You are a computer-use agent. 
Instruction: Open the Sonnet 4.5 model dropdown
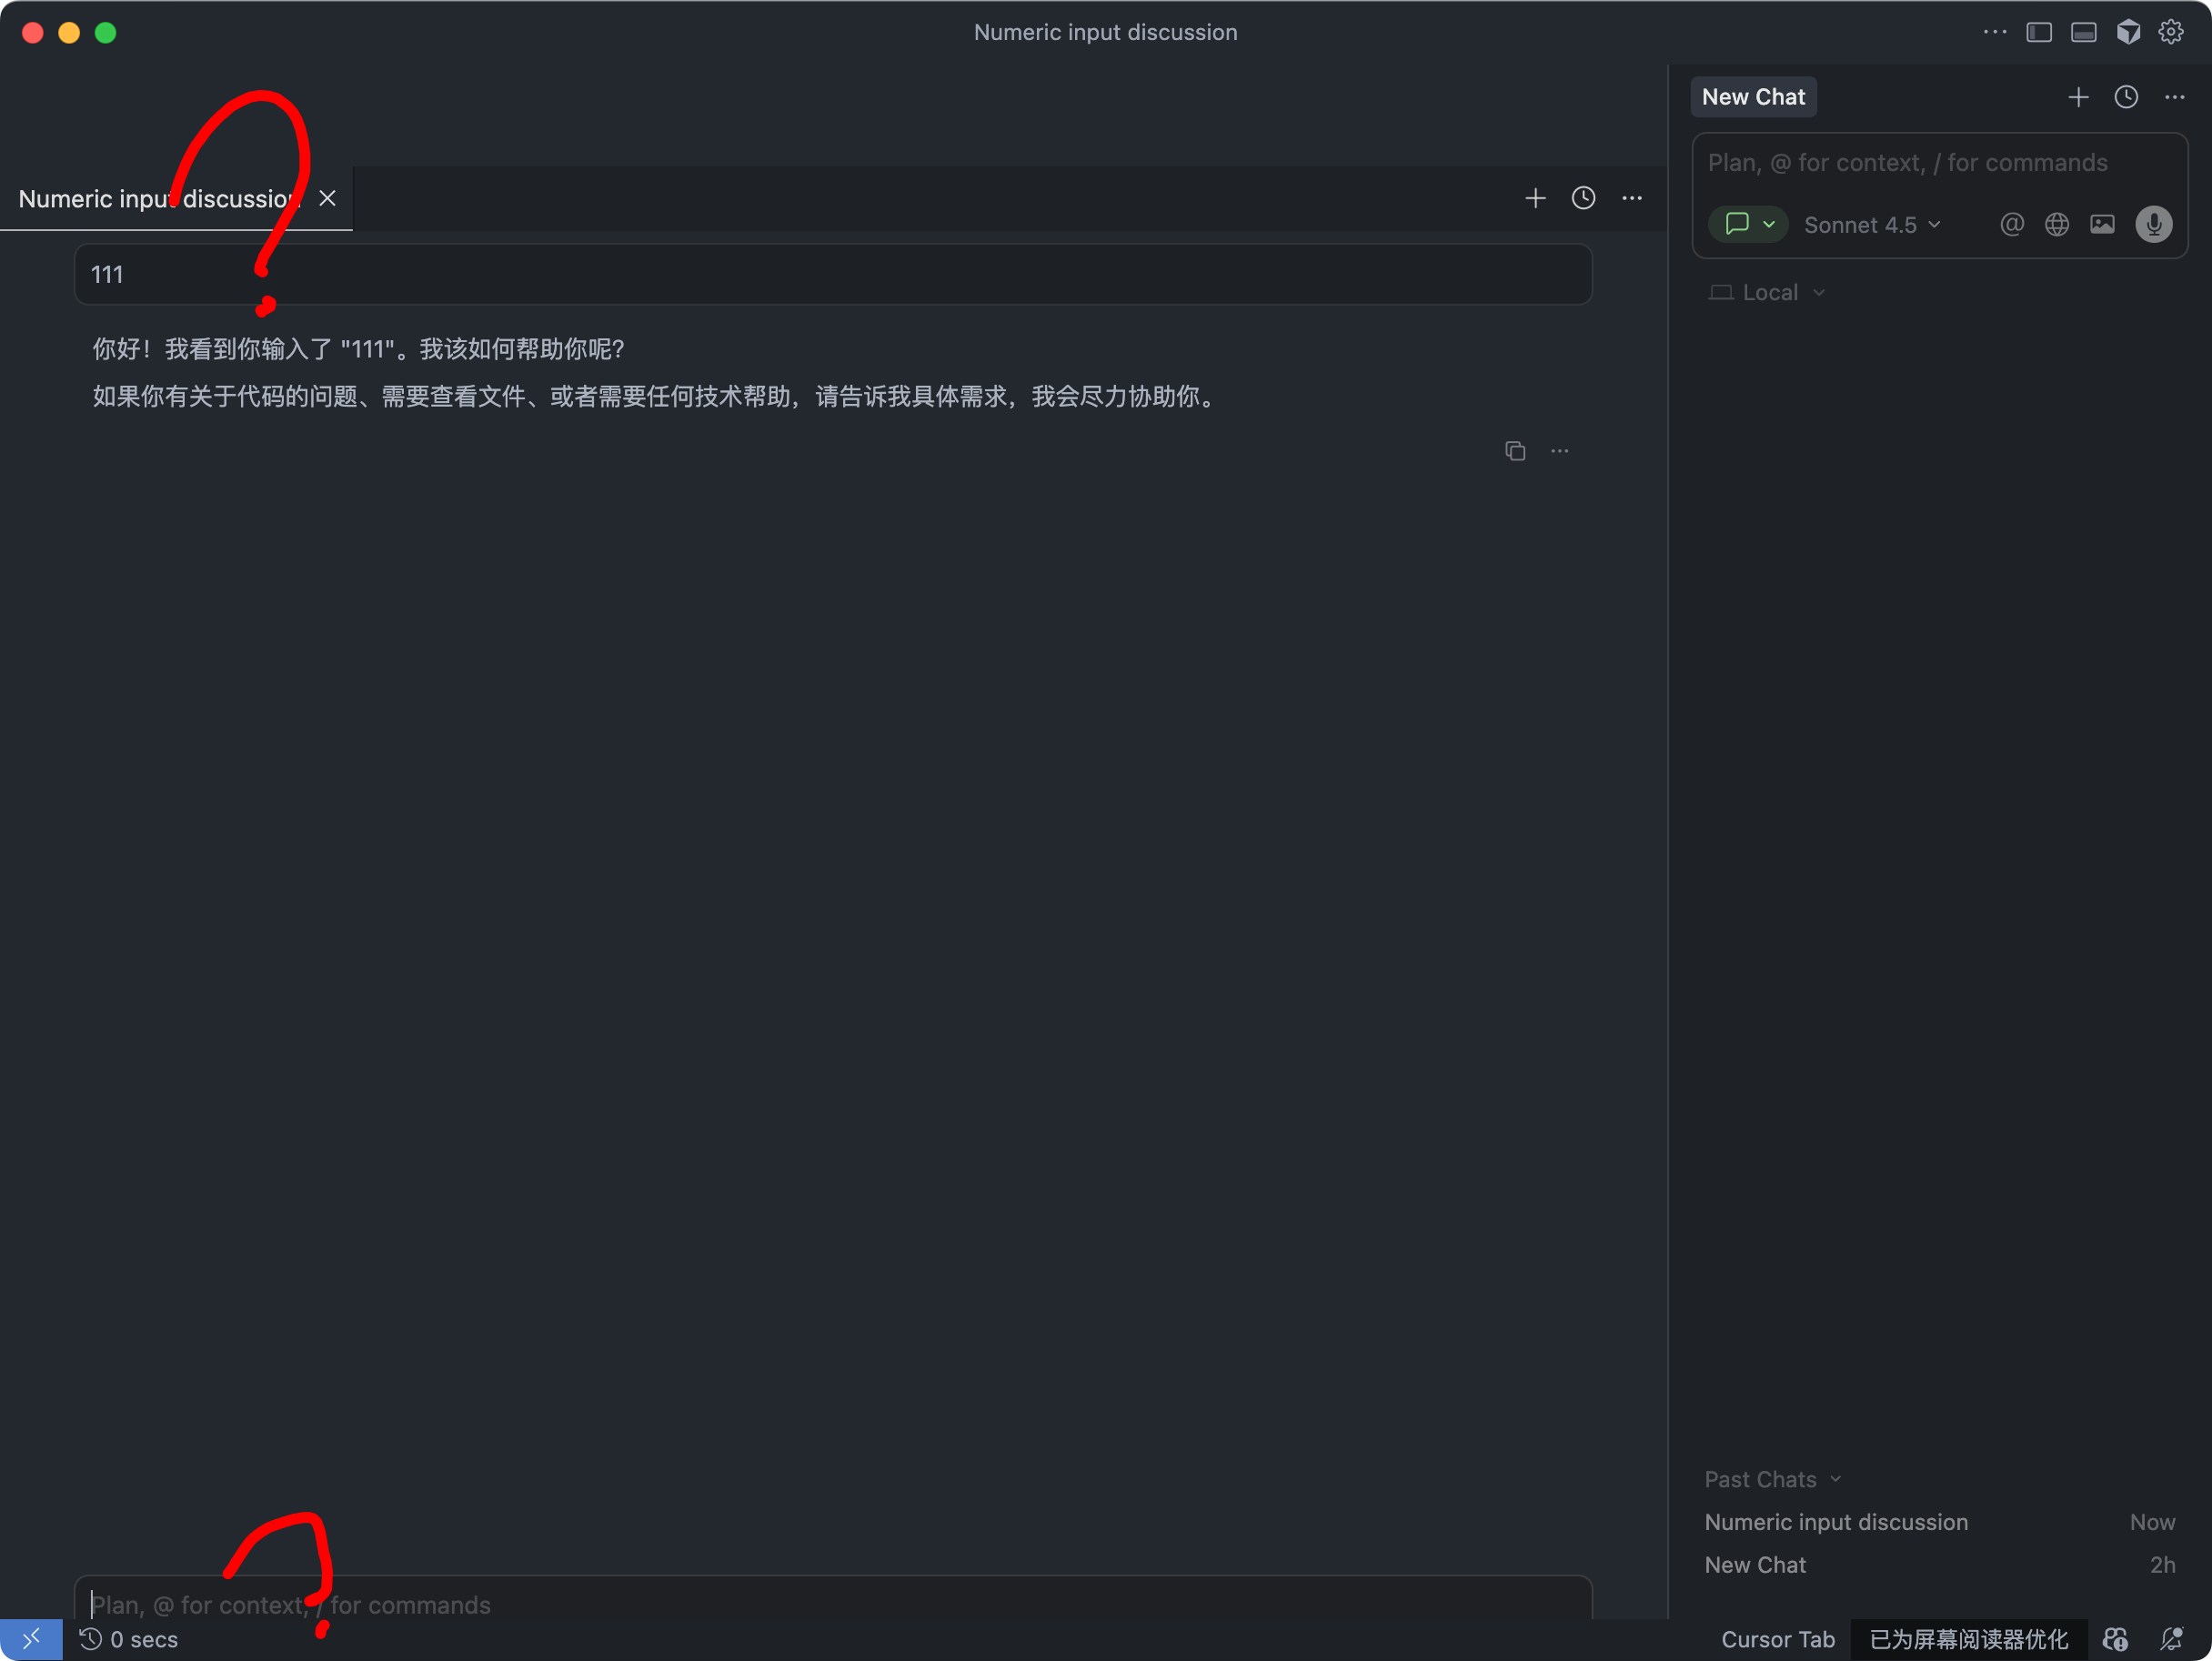click(1871, 225)
